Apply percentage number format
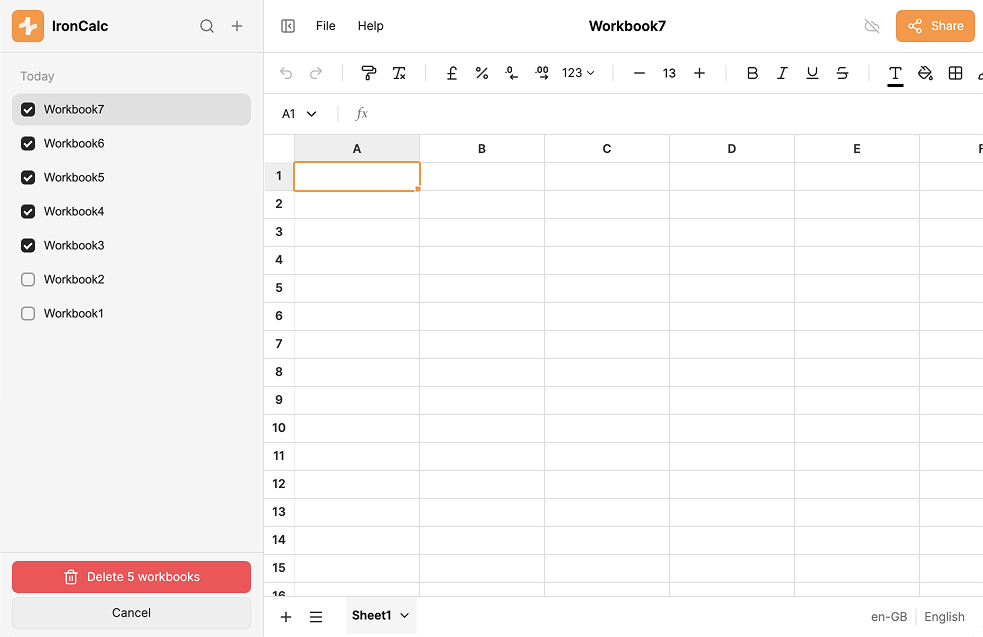 (481, 73)
